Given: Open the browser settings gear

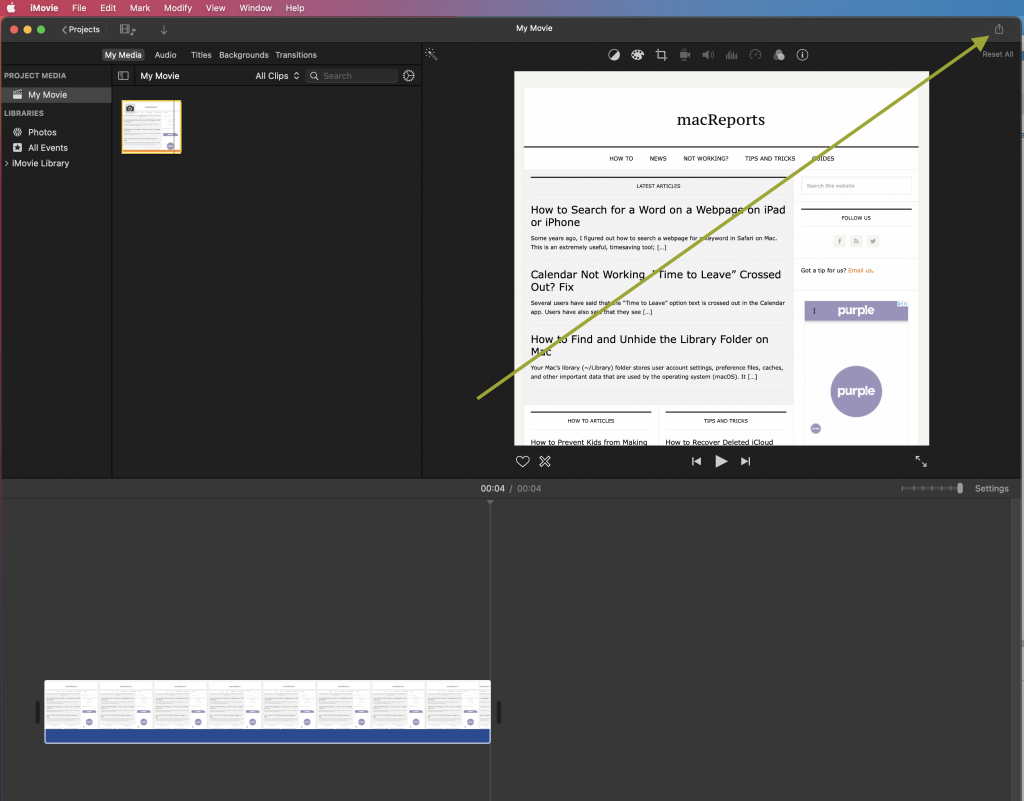Looking at the screenshot, I should pos(409,76).
